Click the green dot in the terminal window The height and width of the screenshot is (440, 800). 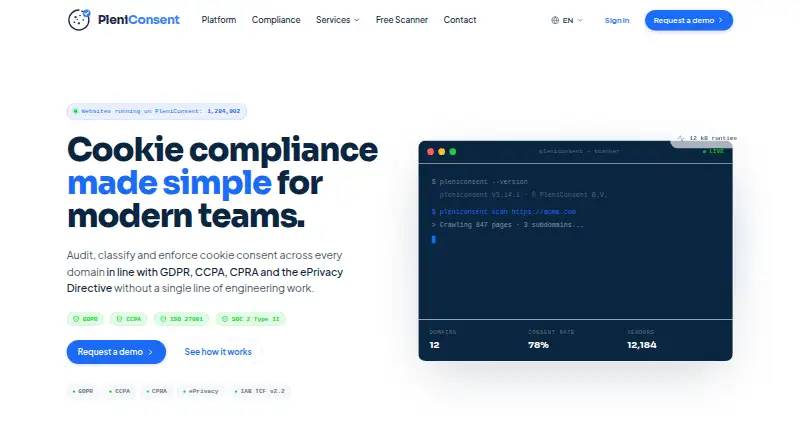tap(453, 152)
